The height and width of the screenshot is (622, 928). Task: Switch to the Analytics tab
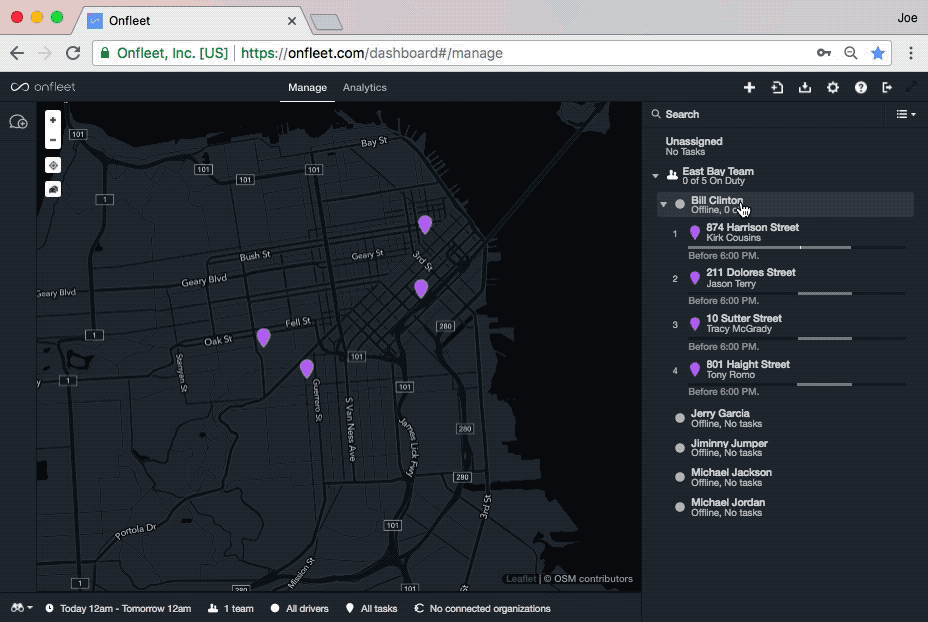[x=364, y=88]
